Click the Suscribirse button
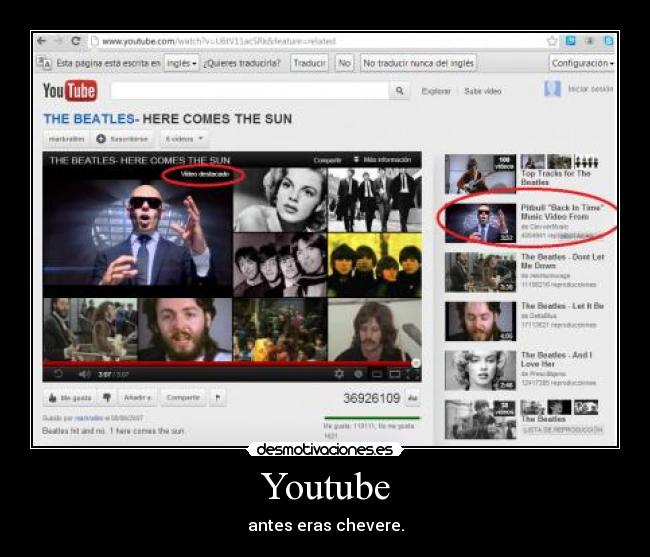The width and height of the screenshot is (650, 557). click(x=122, y=139)
